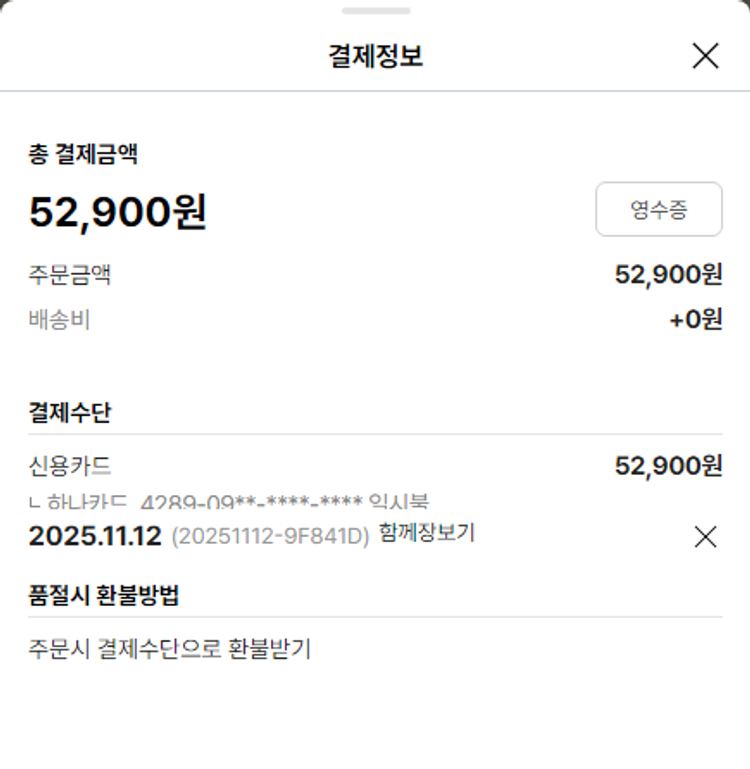The image size is (750, 769).
Task: Select order number 20251112-9F841D
Action: coord(270,536)
